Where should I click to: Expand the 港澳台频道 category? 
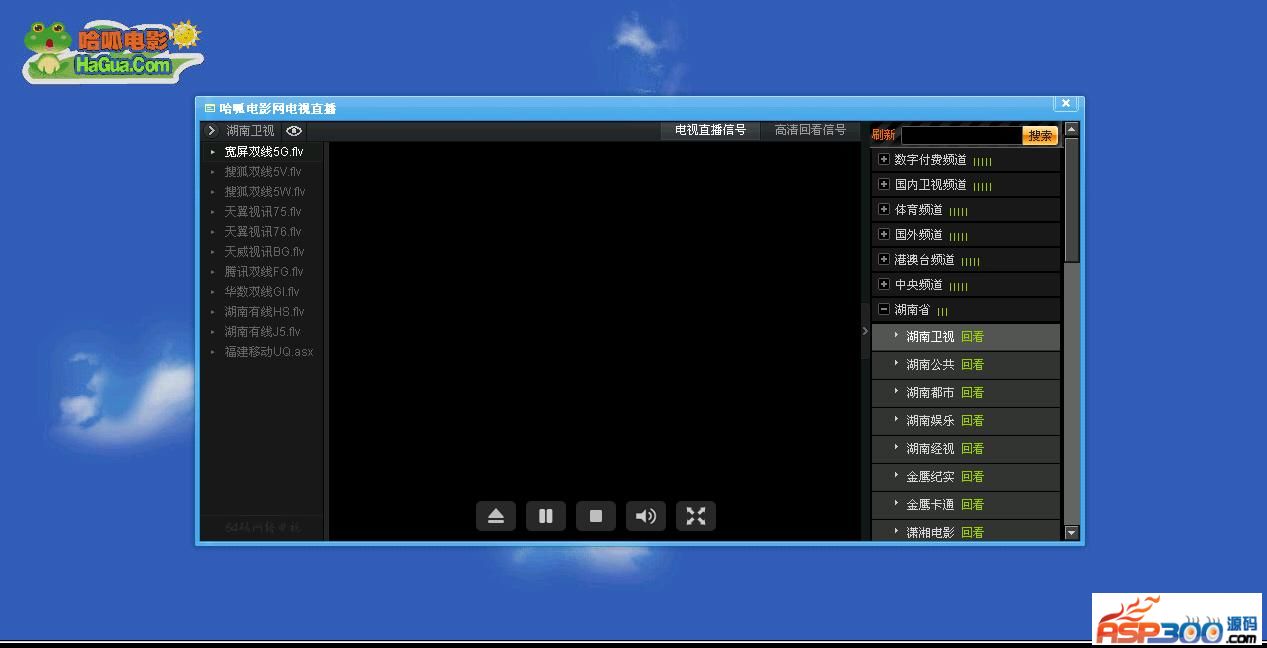pyautogui.click(x=883, y=259)
